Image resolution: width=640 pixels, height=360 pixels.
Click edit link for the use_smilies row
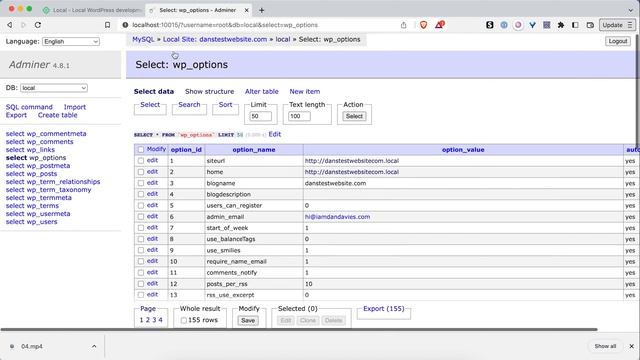tap(152, 250)
